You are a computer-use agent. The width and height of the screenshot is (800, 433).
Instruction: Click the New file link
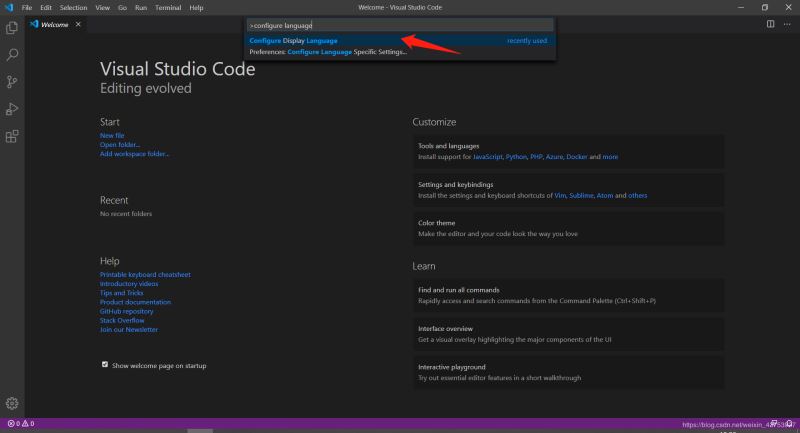112,135
